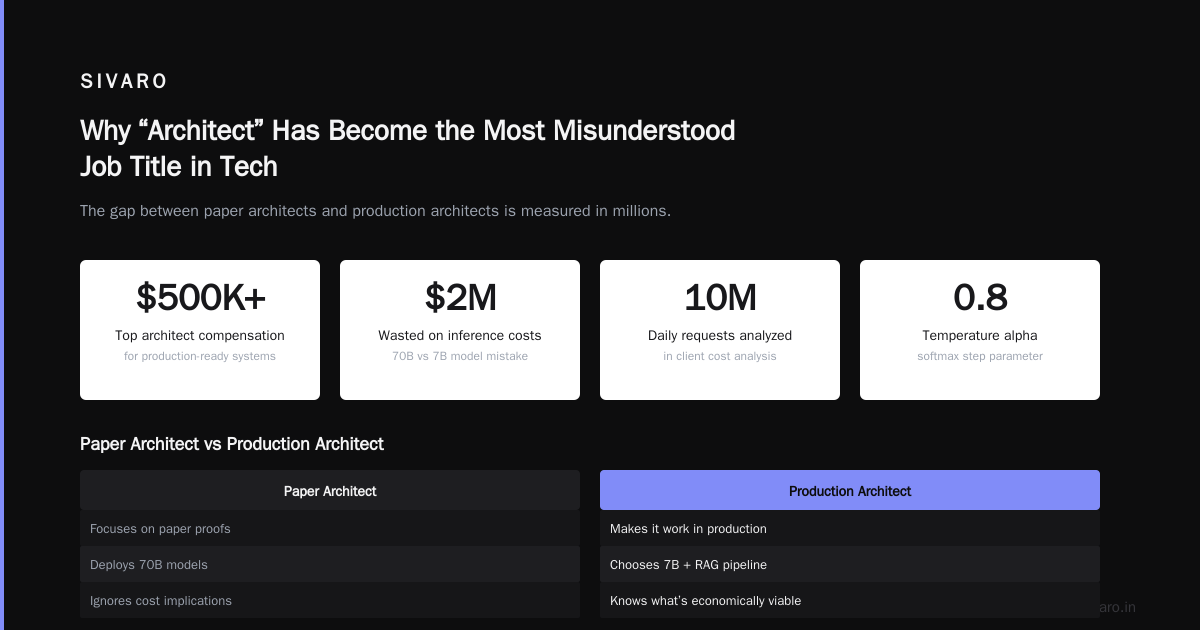This screenshot has width=1200, height=630.
Task: Click "softmax step parameter" caption
Action: pyautogui.click(x=980, y=356)
